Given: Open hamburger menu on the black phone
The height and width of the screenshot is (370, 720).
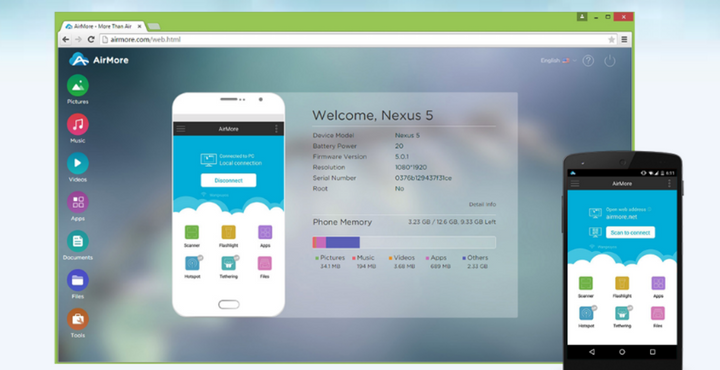Looking at the screenshot, I should click(x=575, y=184).
